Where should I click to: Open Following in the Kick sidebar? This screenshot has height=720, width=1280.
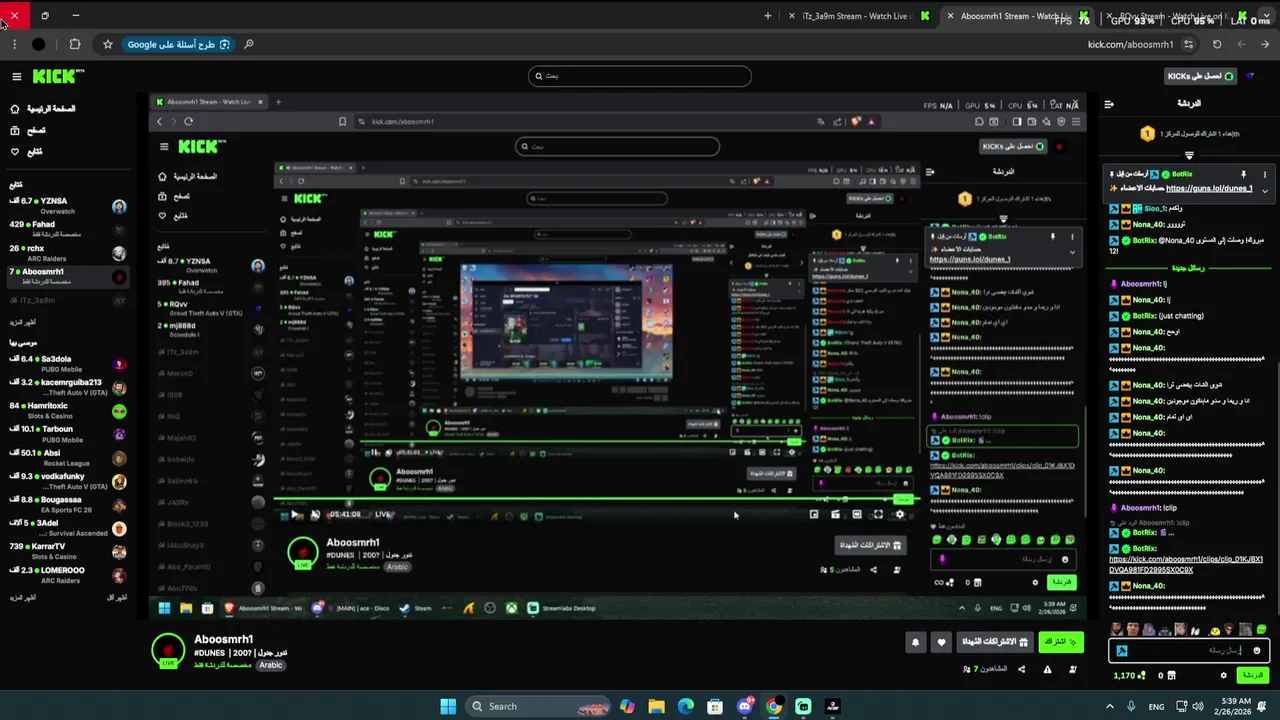pyautogui.click(x=26, y=152)
